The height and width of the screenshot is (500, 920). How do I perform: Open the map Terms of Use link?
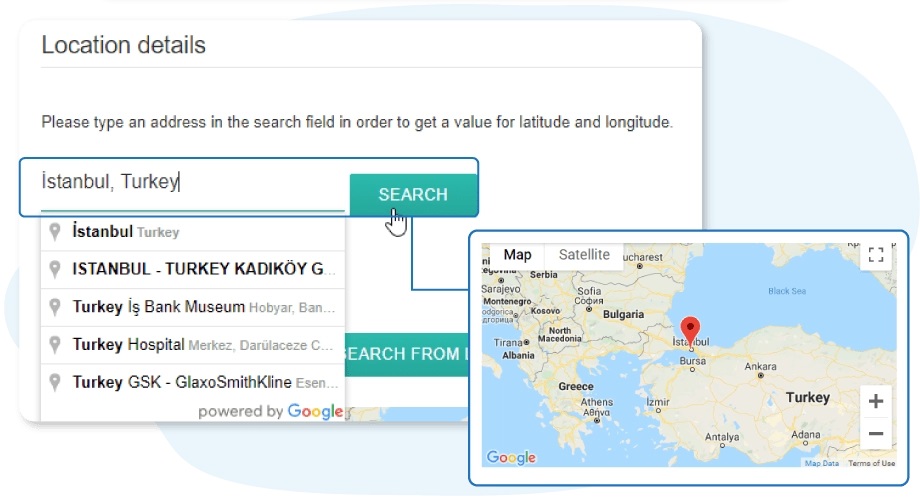pos(871,464)
